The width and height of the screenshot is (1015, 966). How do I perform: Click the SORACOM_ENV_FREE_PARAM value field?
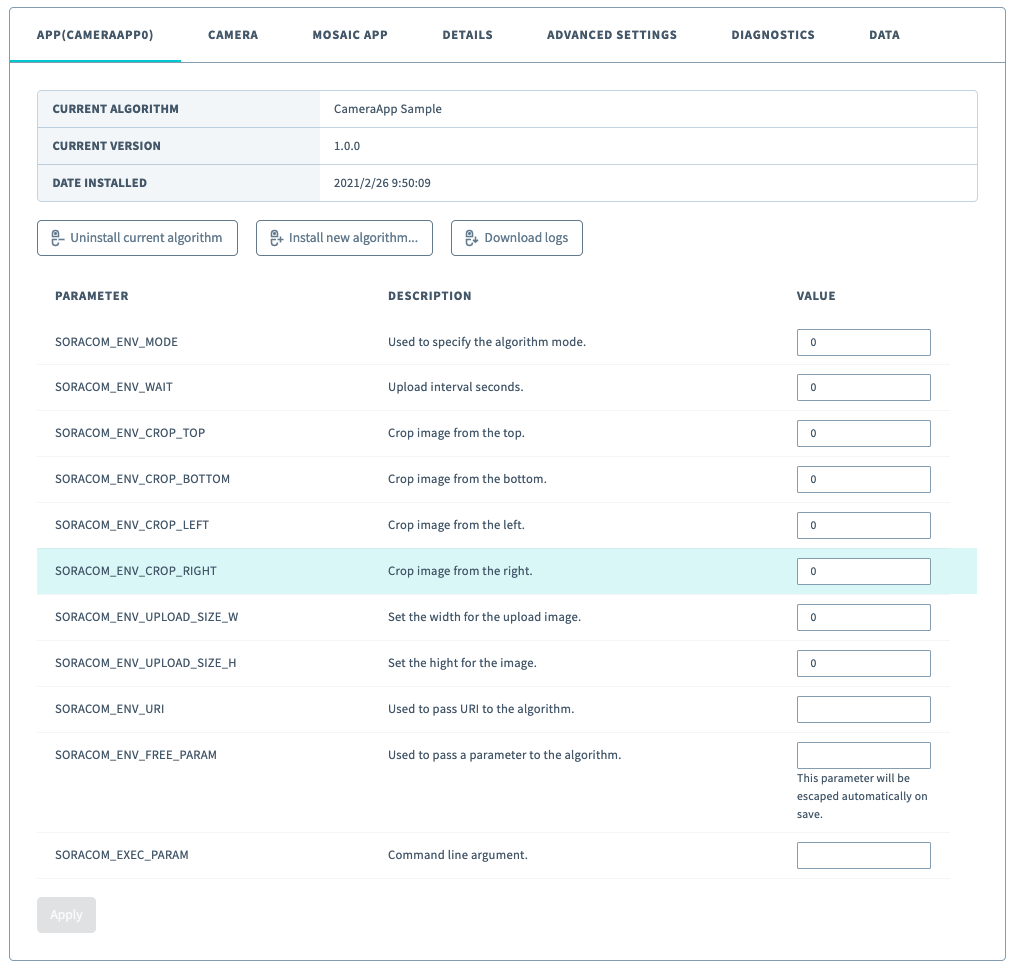[x=864, y=755]
